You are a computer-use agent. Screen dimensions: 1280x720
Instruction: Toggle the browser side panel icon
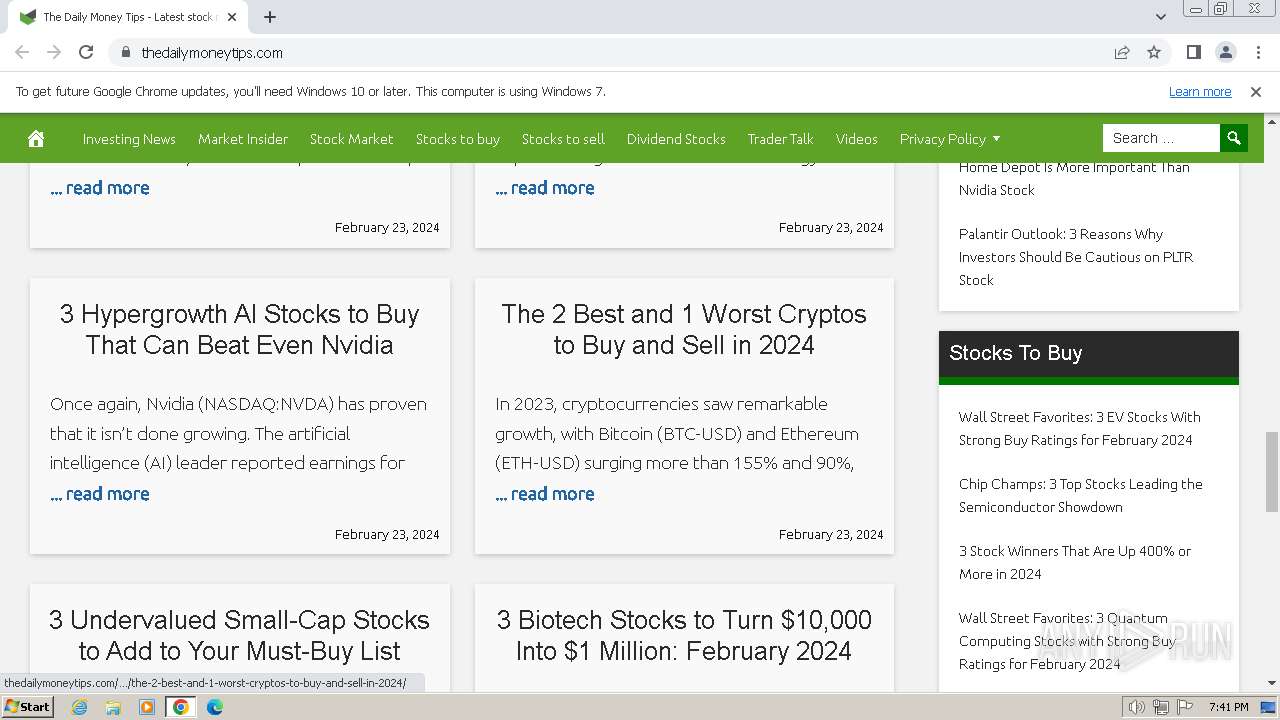(1193, 52)
